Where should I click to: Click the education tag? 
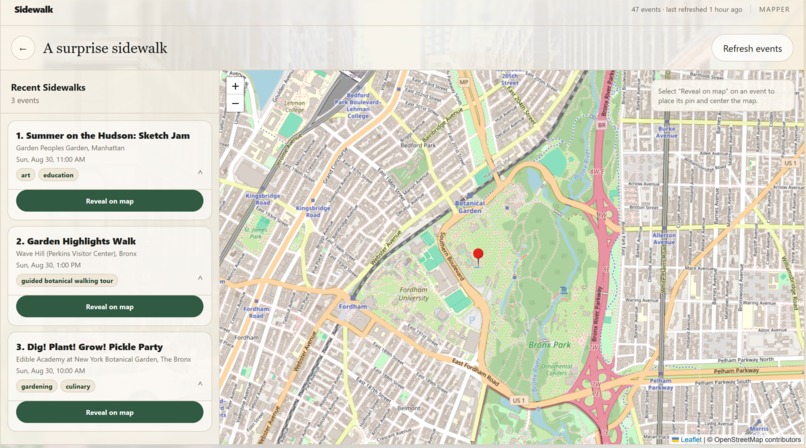58,175
